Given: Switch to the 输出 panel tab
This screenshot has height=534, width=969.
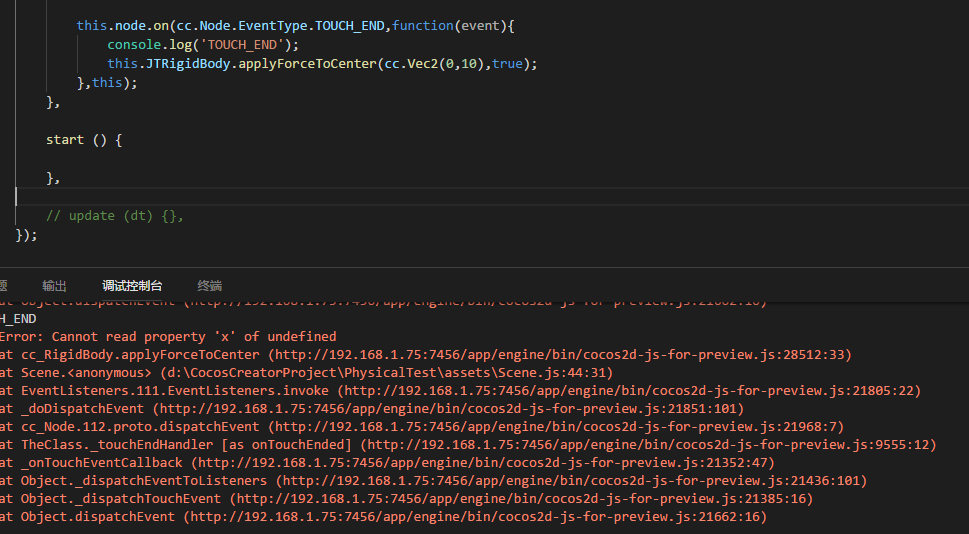Looking at the screenshot, I should (54, 286).
